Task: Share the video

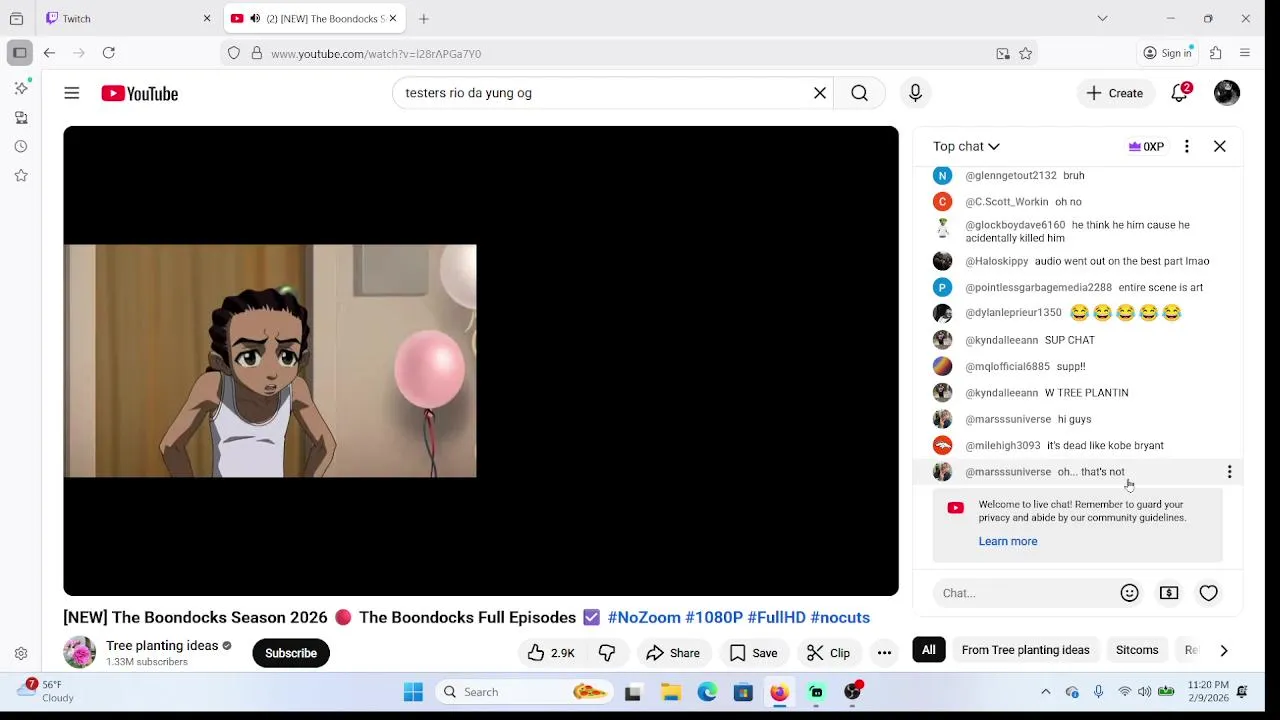Action: (x=673, y=653)
